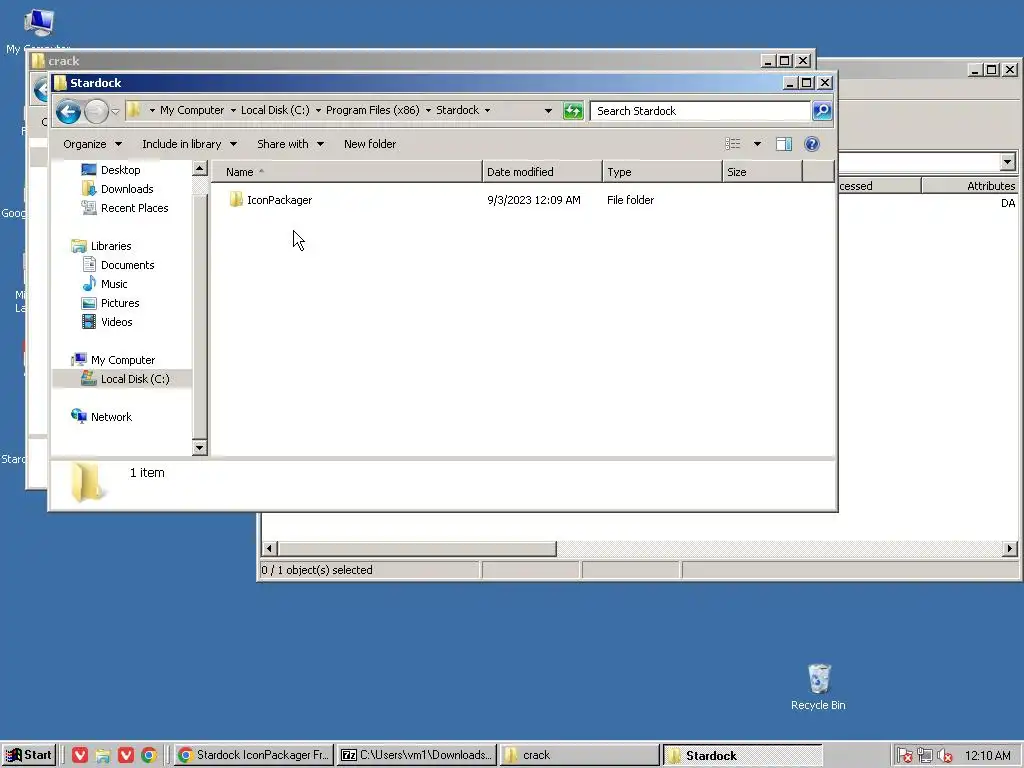Open Explorer from quick launch folder icon

point(103,755)
